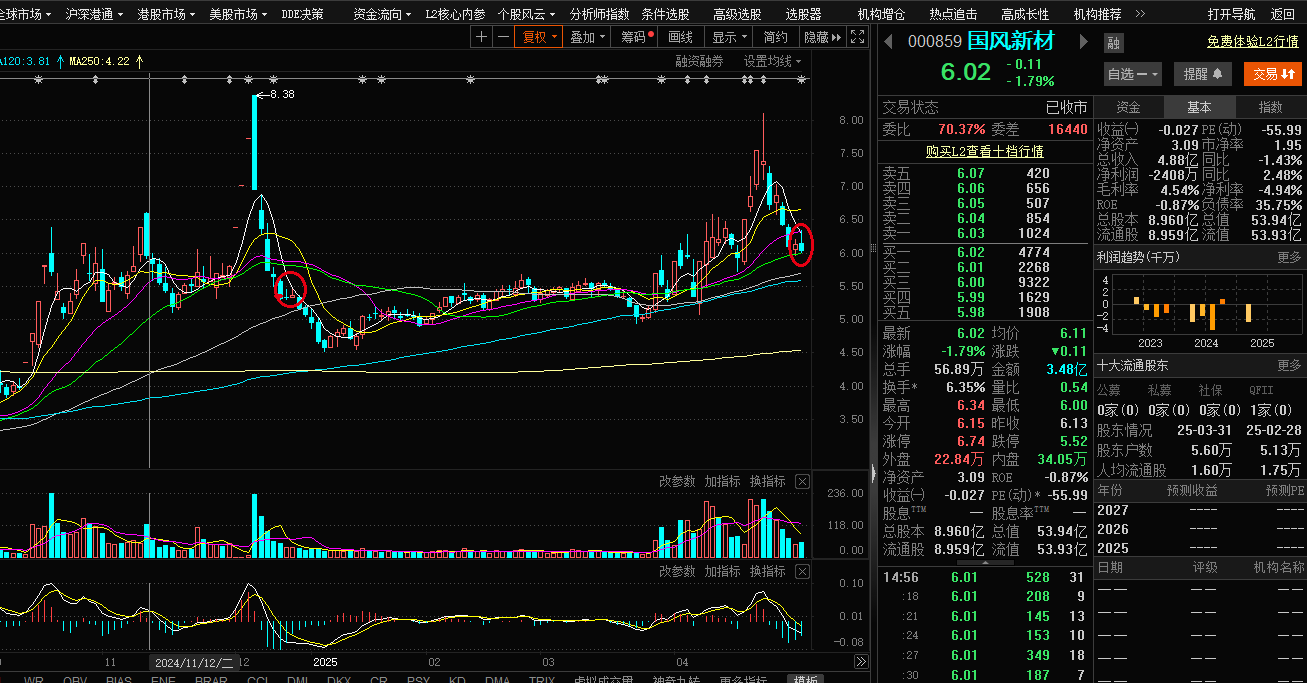The width and height of the screenshot is (1307, 683).
Task: Switch to the 基本 tab
Action: pos(1200,107)
